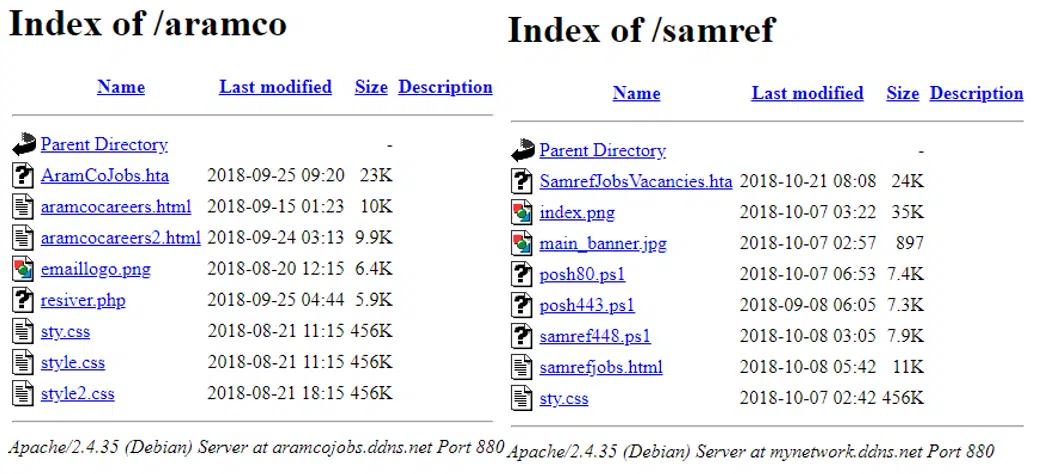Screen dimensions: 1044x474
Task: Click the image icon beside main_banner.jpg
Action: pos(522,244)
